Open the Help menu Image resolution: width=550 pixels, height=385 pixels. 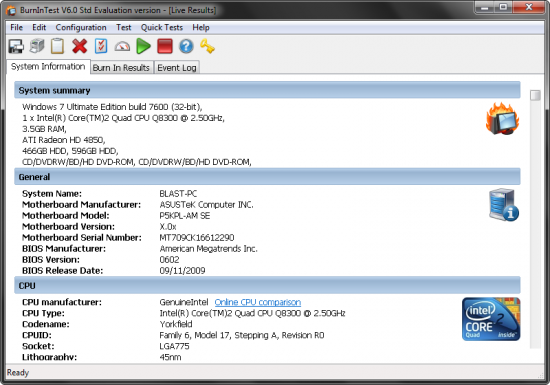201,27
